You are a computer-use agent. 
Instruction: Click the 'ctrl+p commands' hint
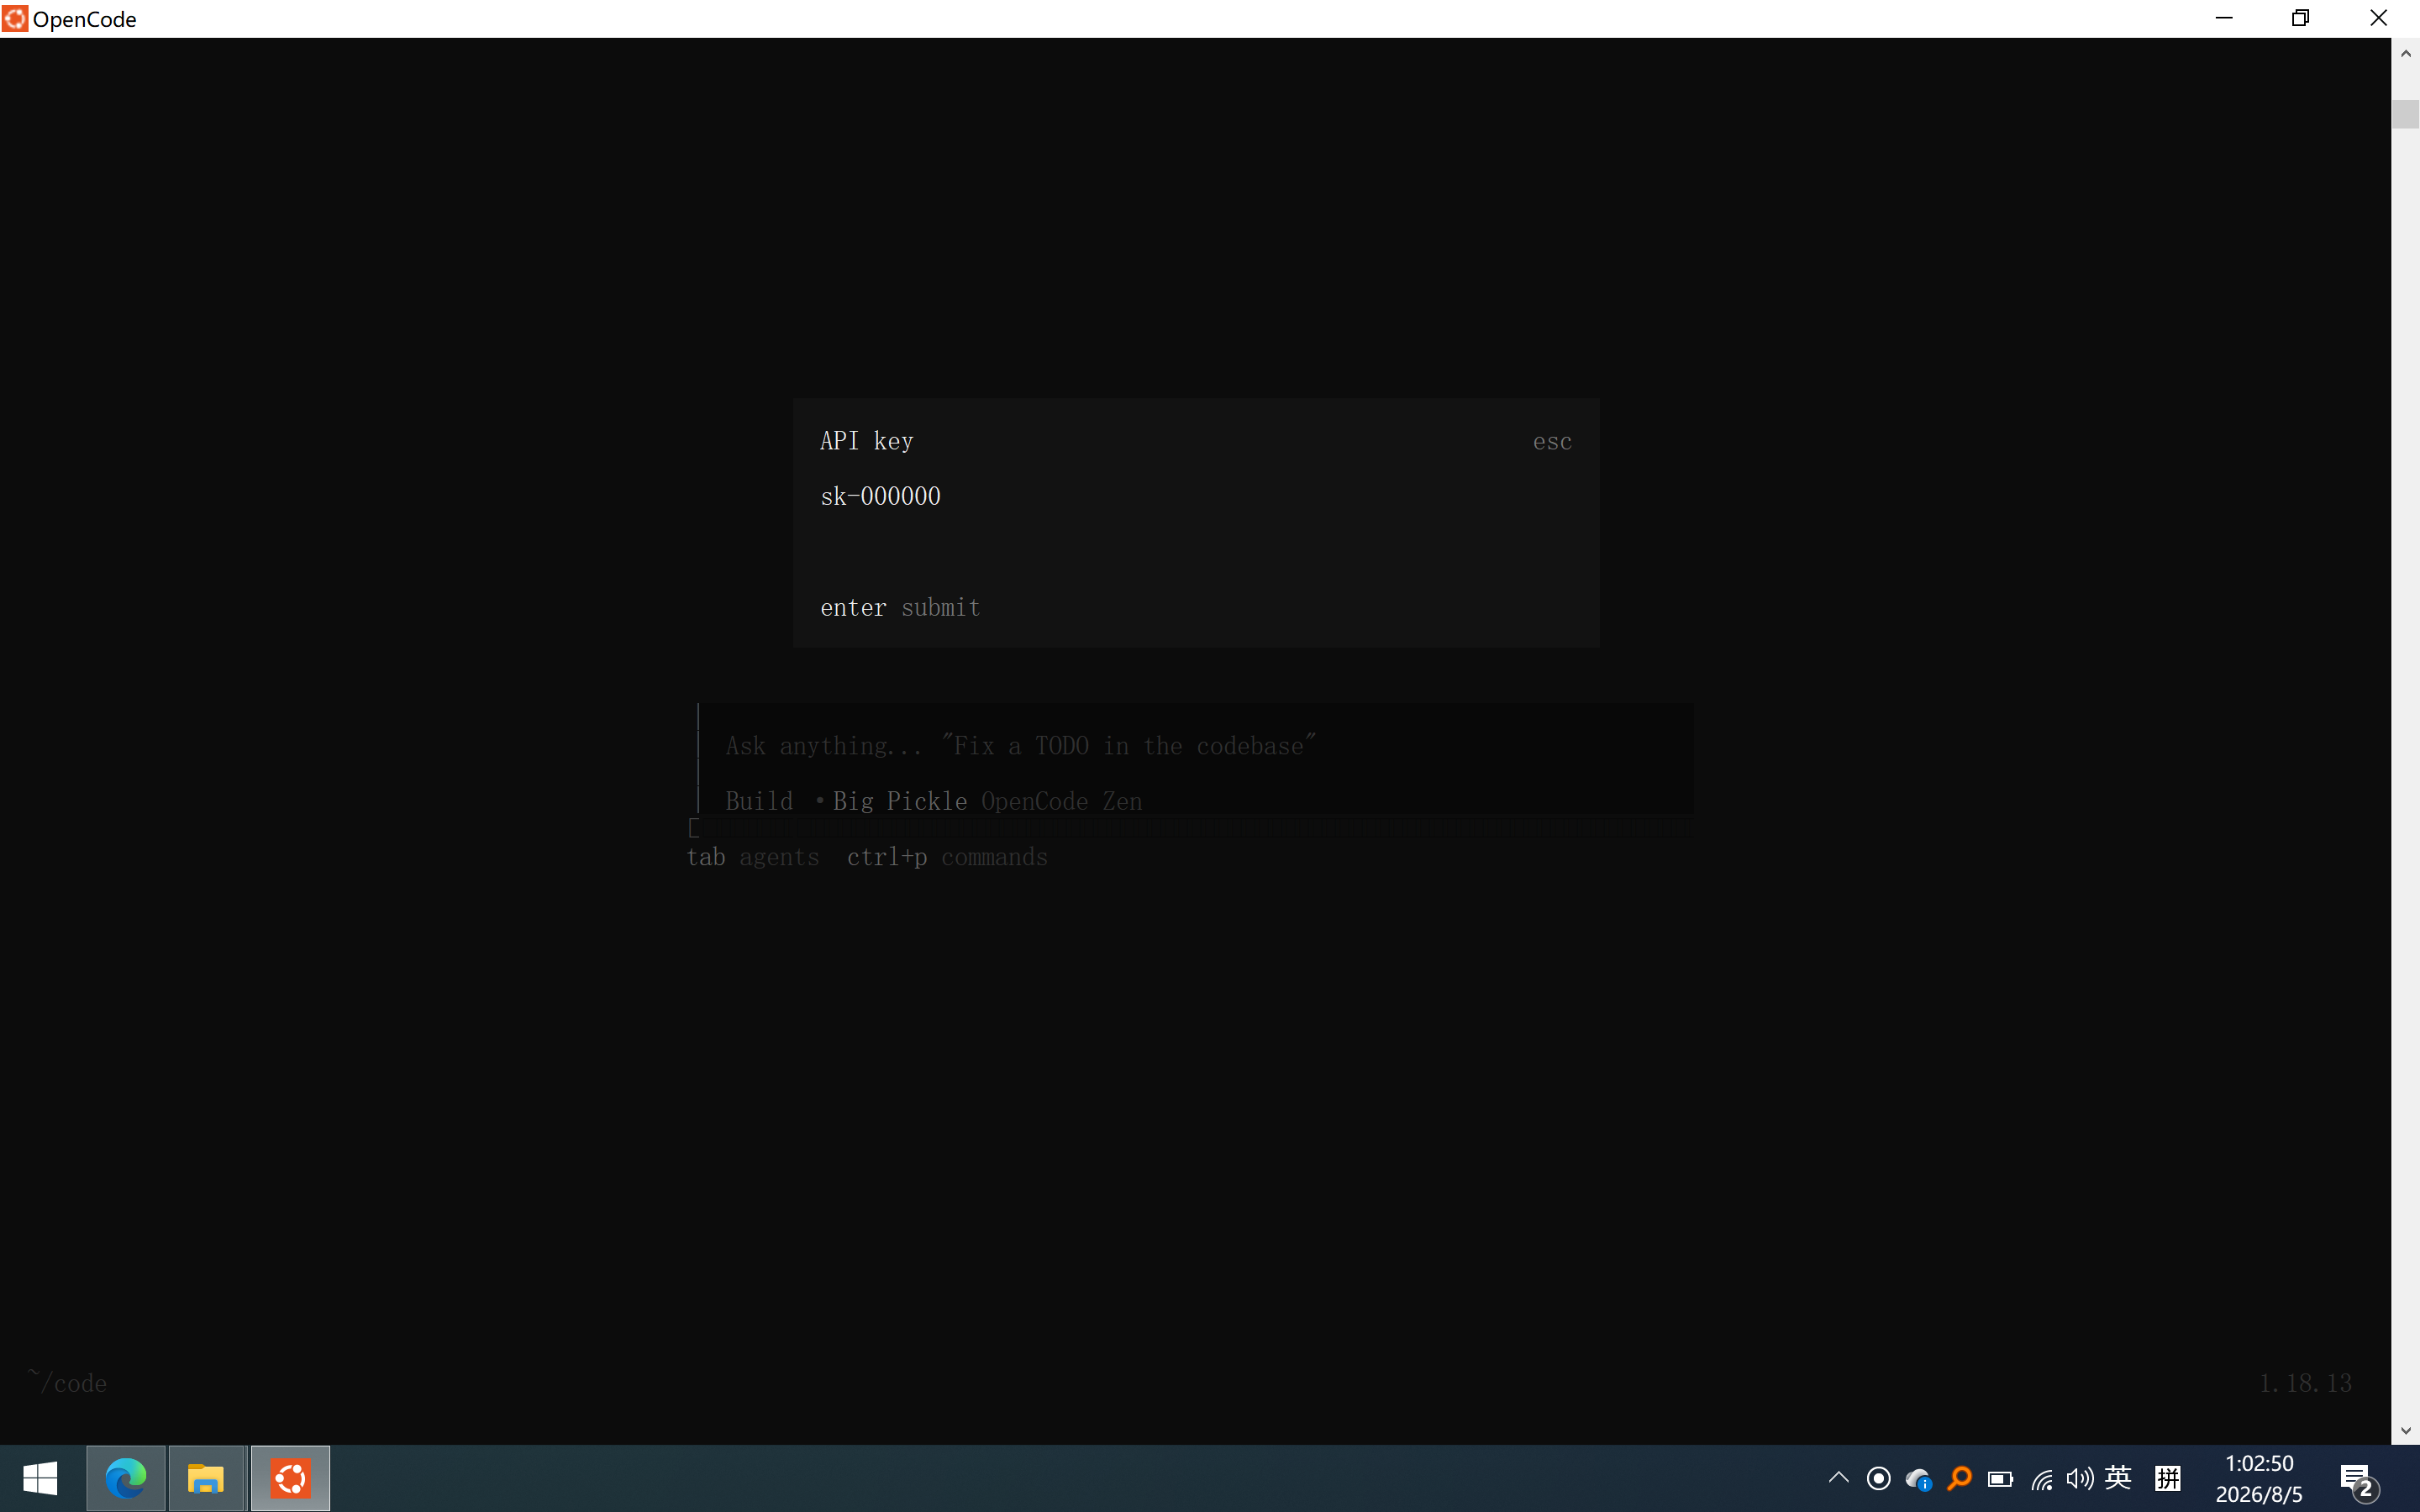pyautogui.click(x=947, y=857)
